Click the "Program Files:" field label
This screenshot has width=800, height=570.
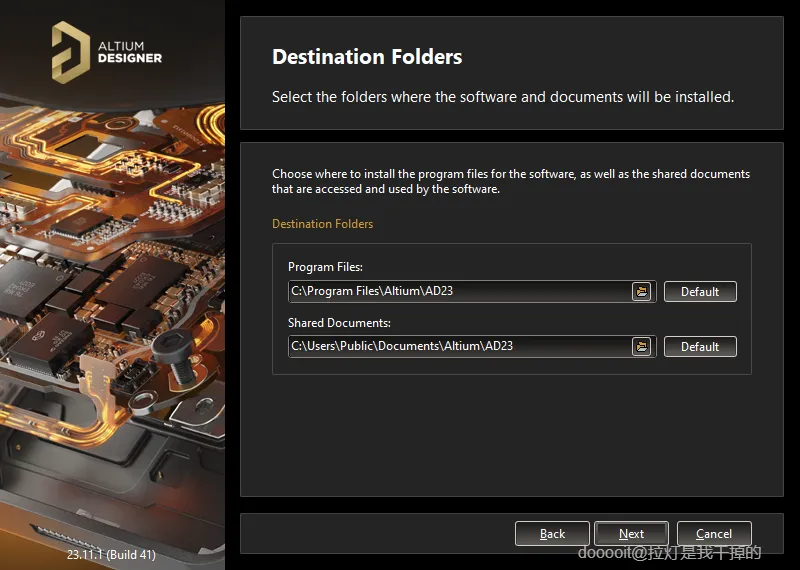point(325,267)
